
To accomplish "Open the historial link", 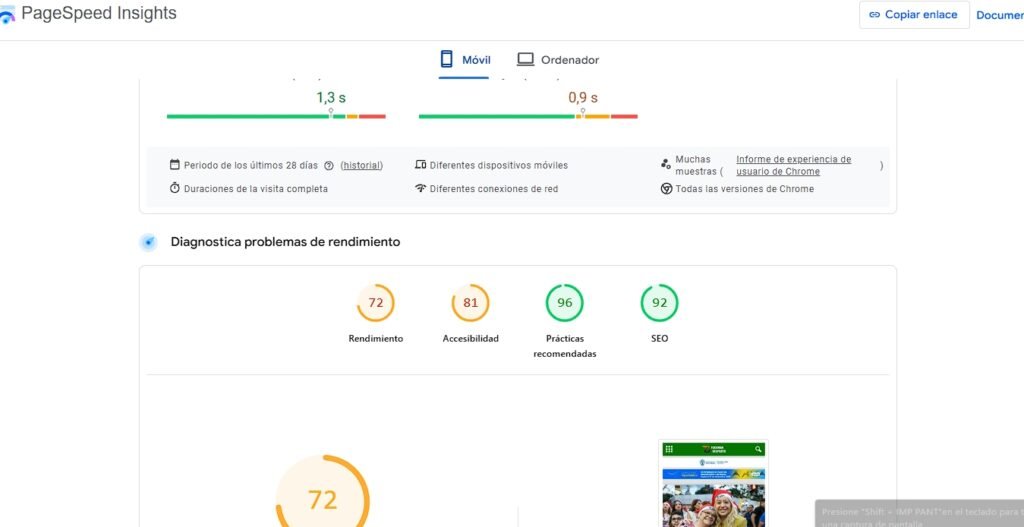I will coord(362,165).
